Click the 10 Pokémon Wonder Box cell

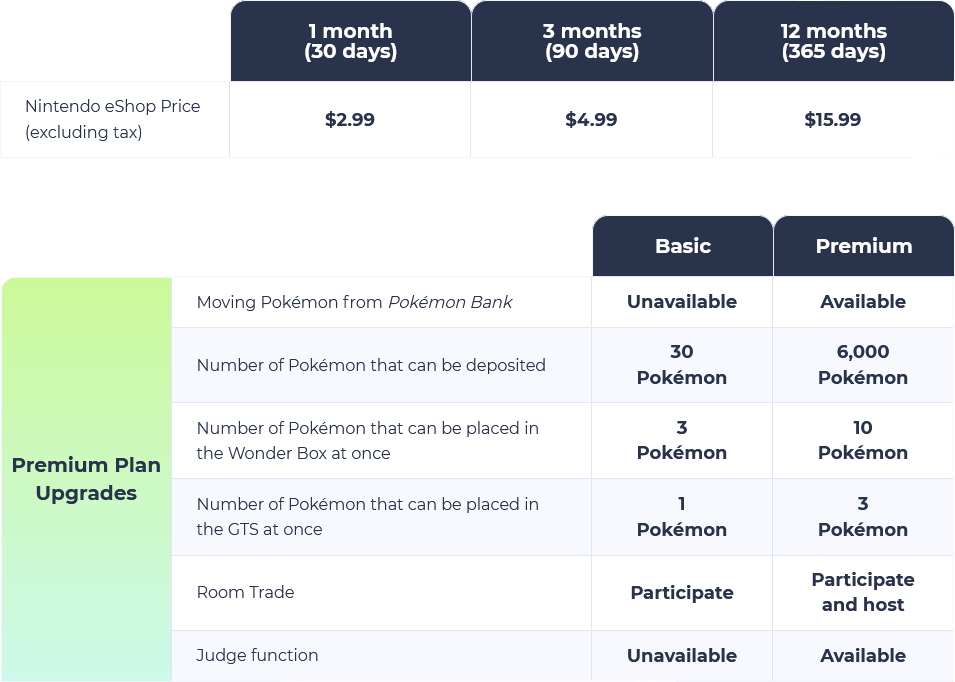pyautogui.click(x=863, y=441)
